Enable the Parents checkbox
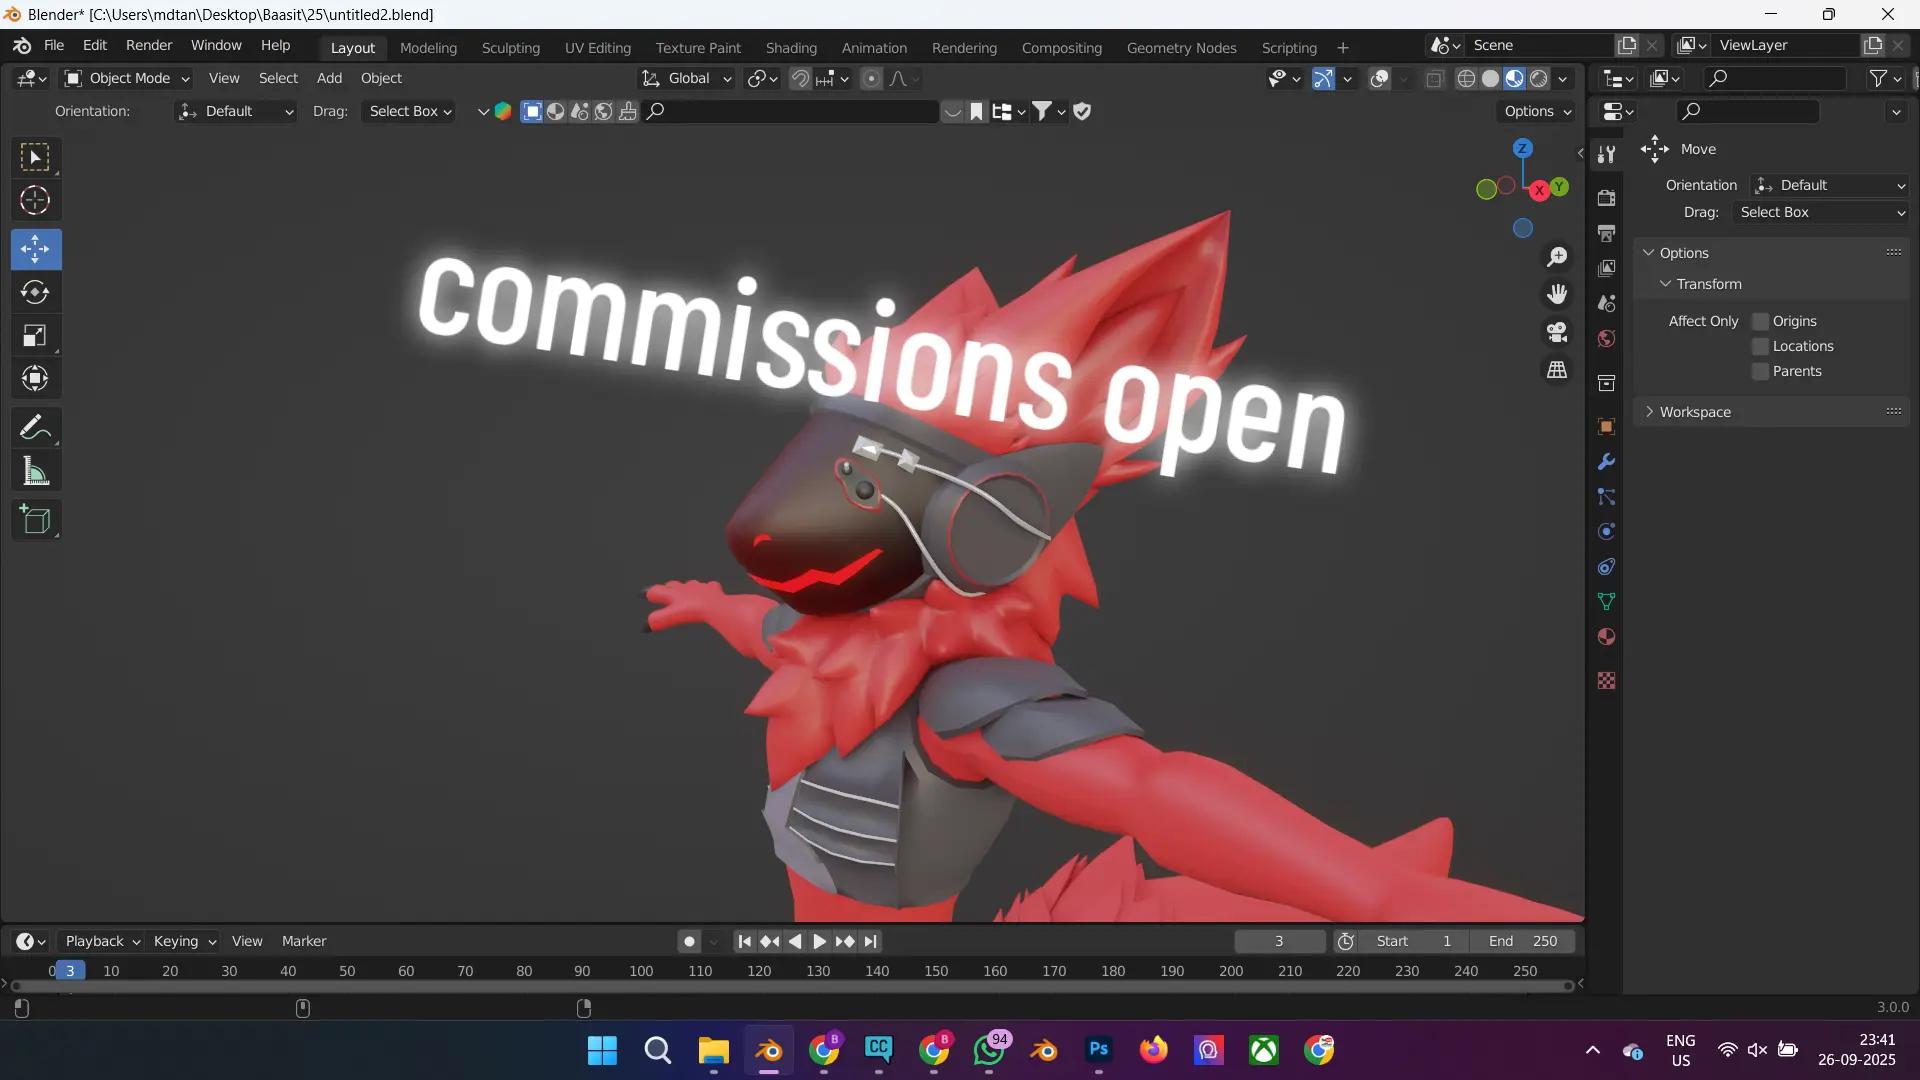The width and height of the screenshot is (1920, 1080). [x=1760, y=371]
